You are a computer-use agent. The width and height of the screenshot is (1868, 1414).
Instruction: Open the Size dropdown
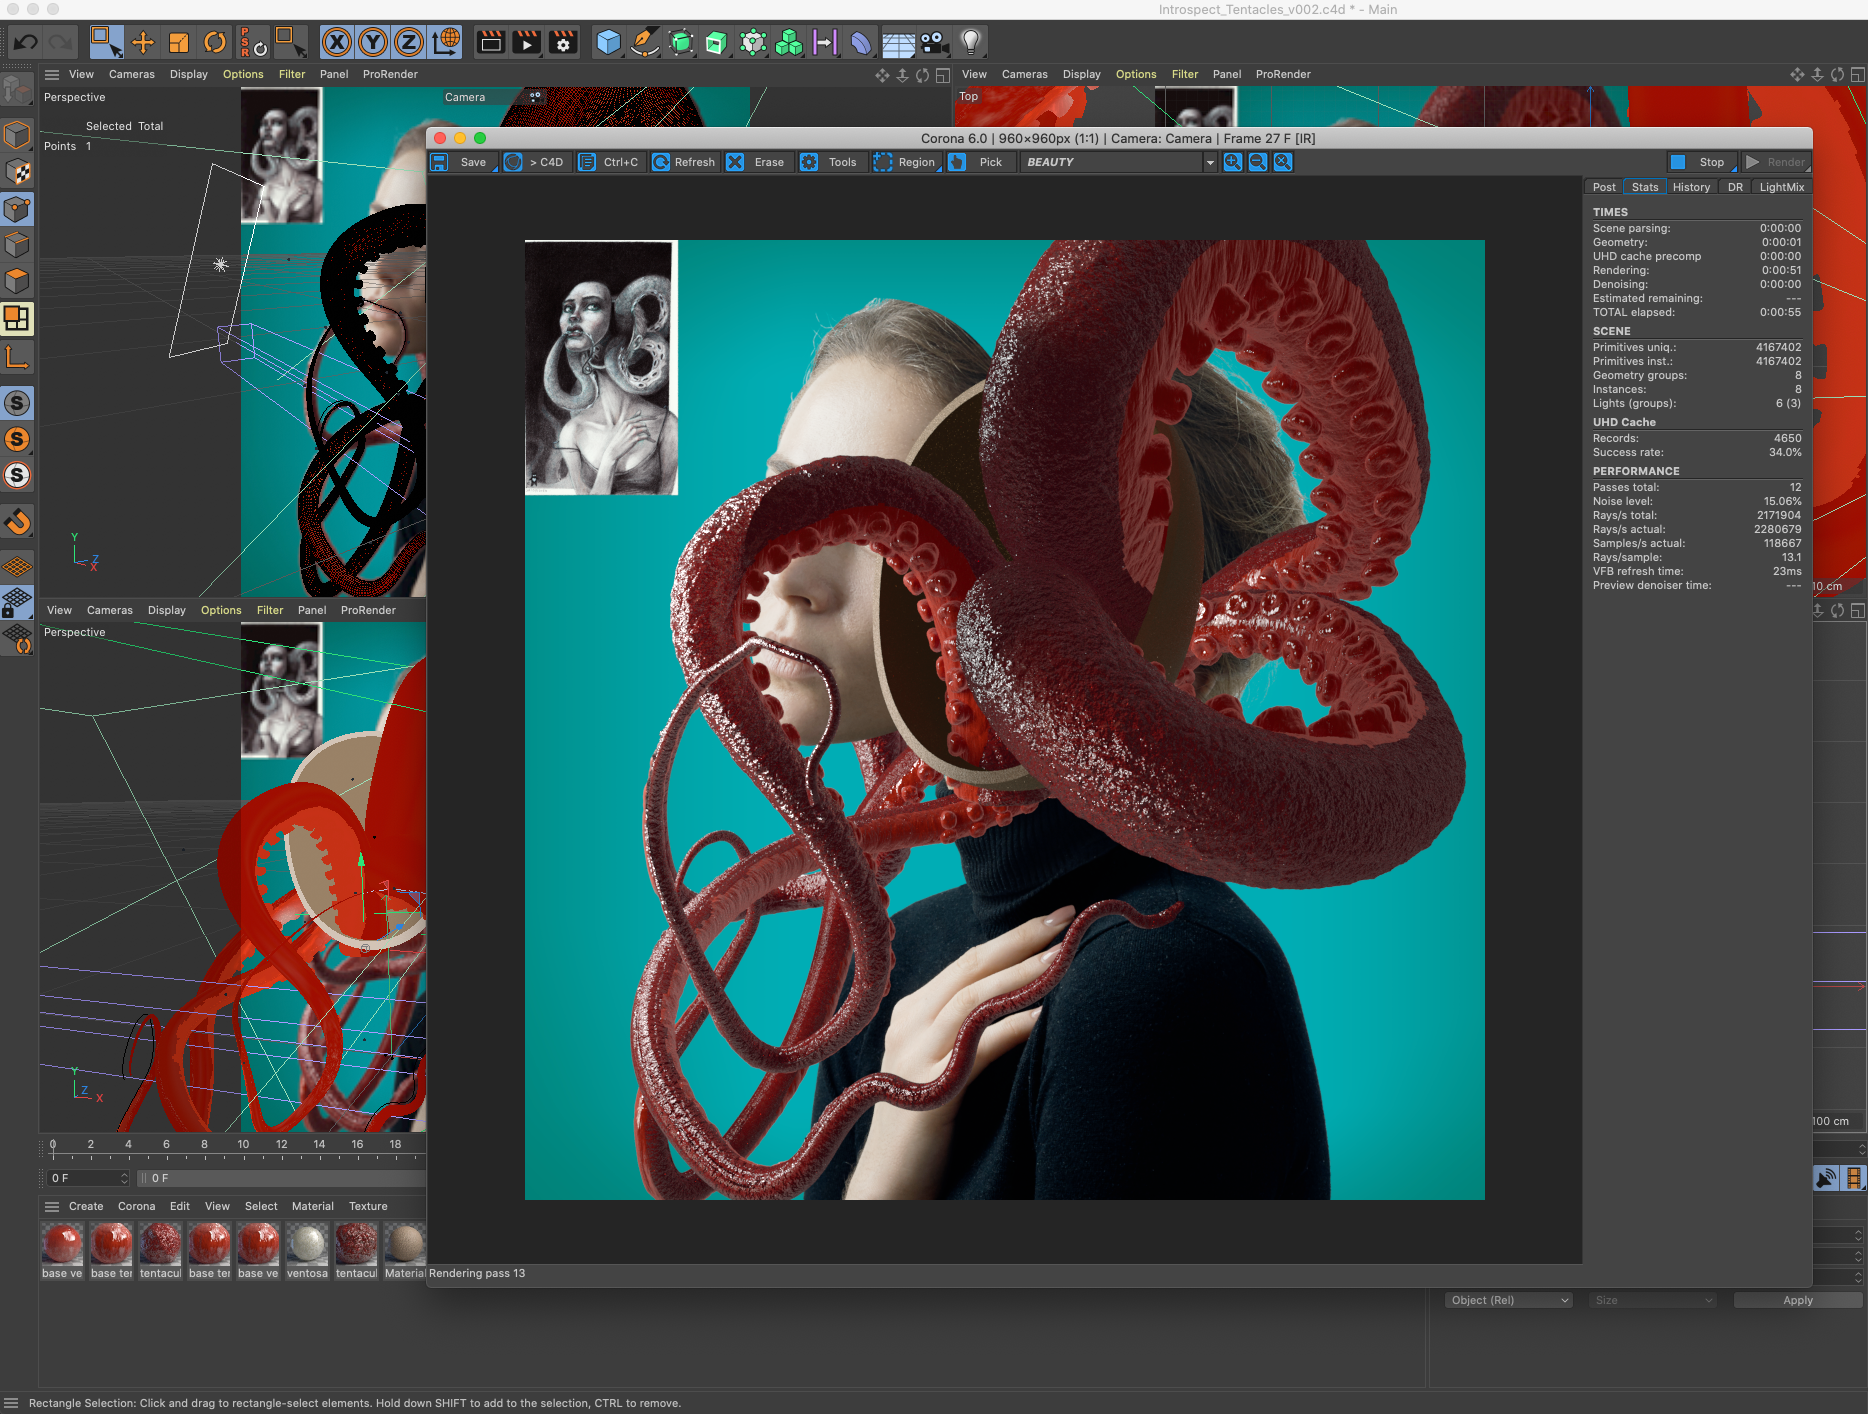(1653, 1300)
